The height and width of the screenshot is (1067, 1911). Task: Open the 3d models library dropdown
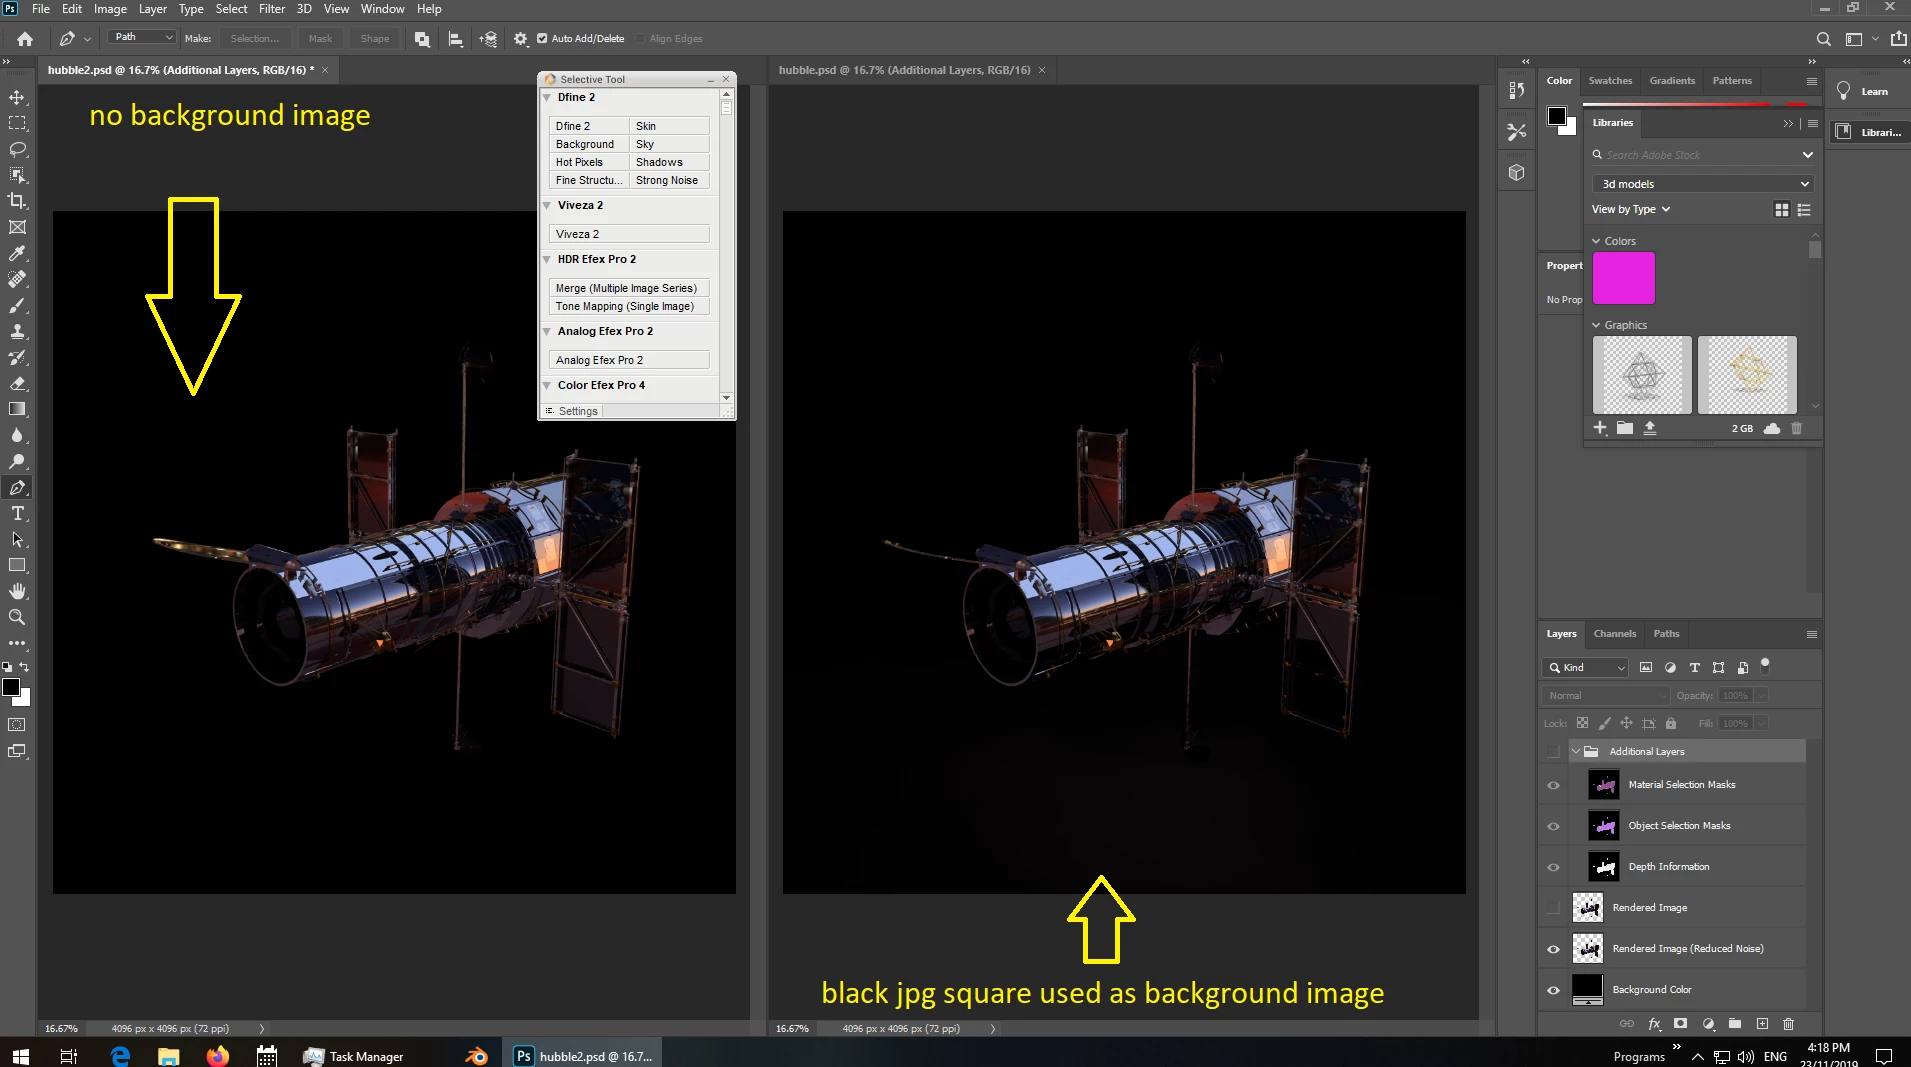click(x=1702, y=184)
